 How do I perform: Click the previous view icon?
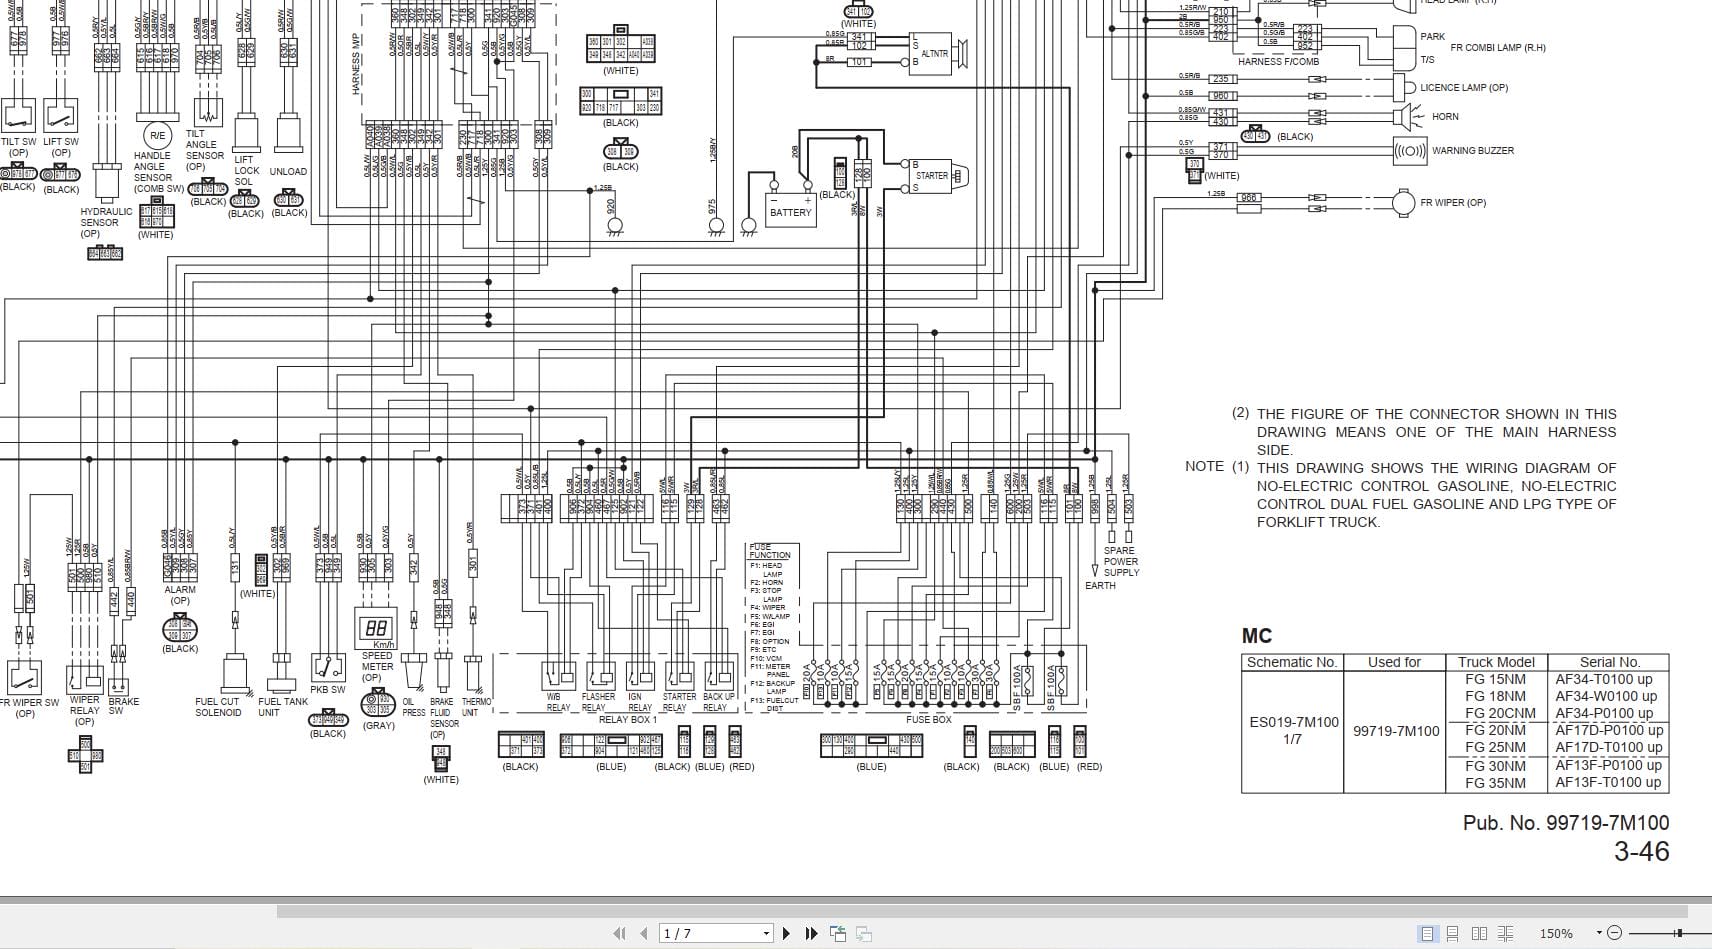(x=838, y=933)
